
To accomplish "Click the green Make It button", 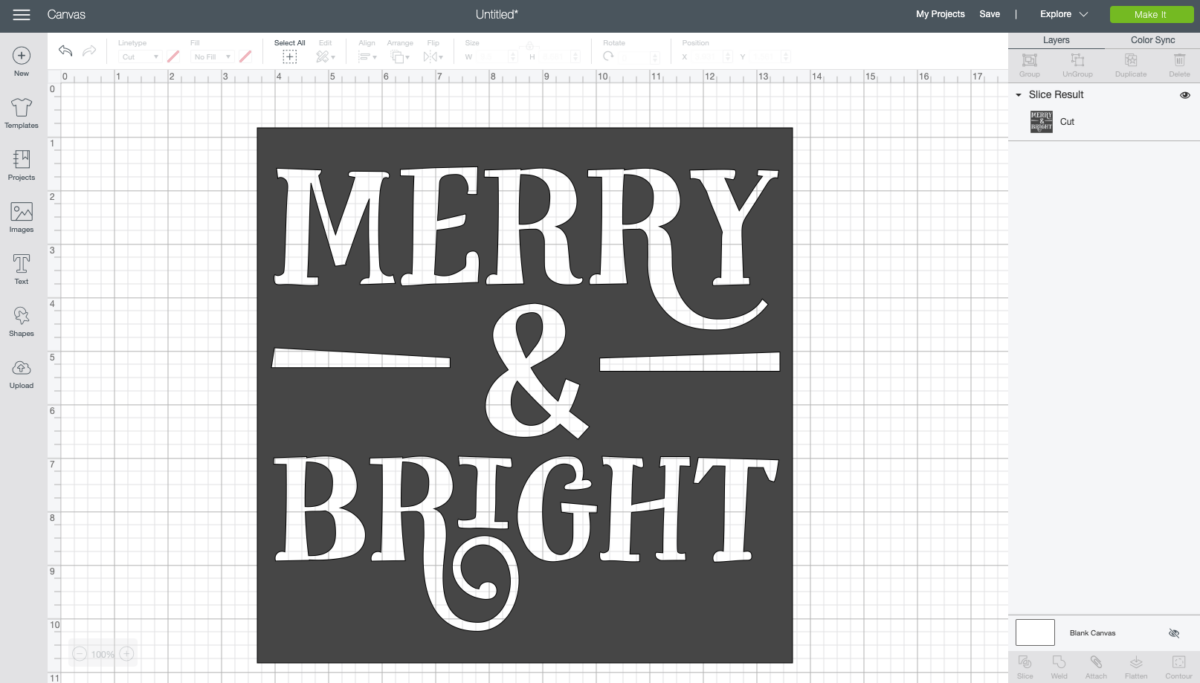I will click(x=1150, y=14).
